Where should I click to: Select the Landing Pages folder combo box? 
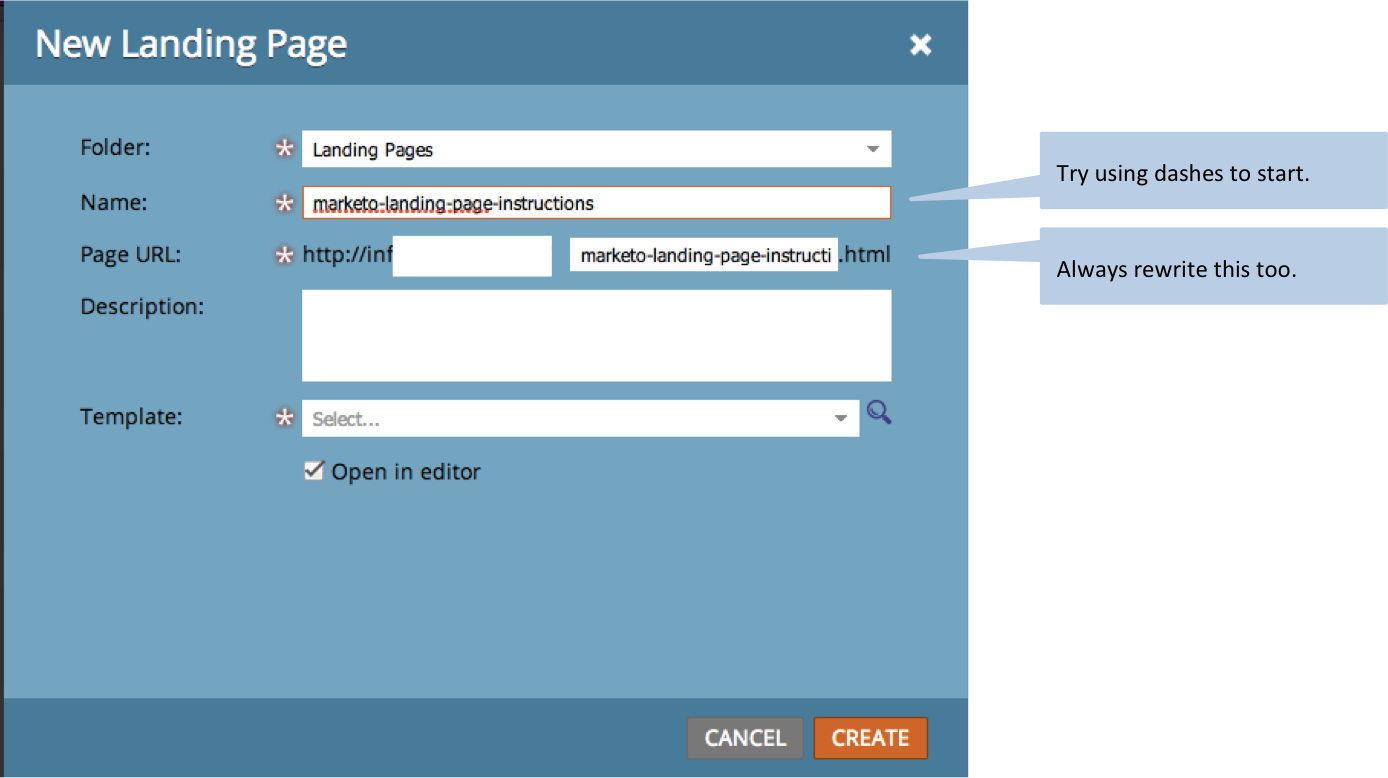pyautogui.click(x=580, y=149)
